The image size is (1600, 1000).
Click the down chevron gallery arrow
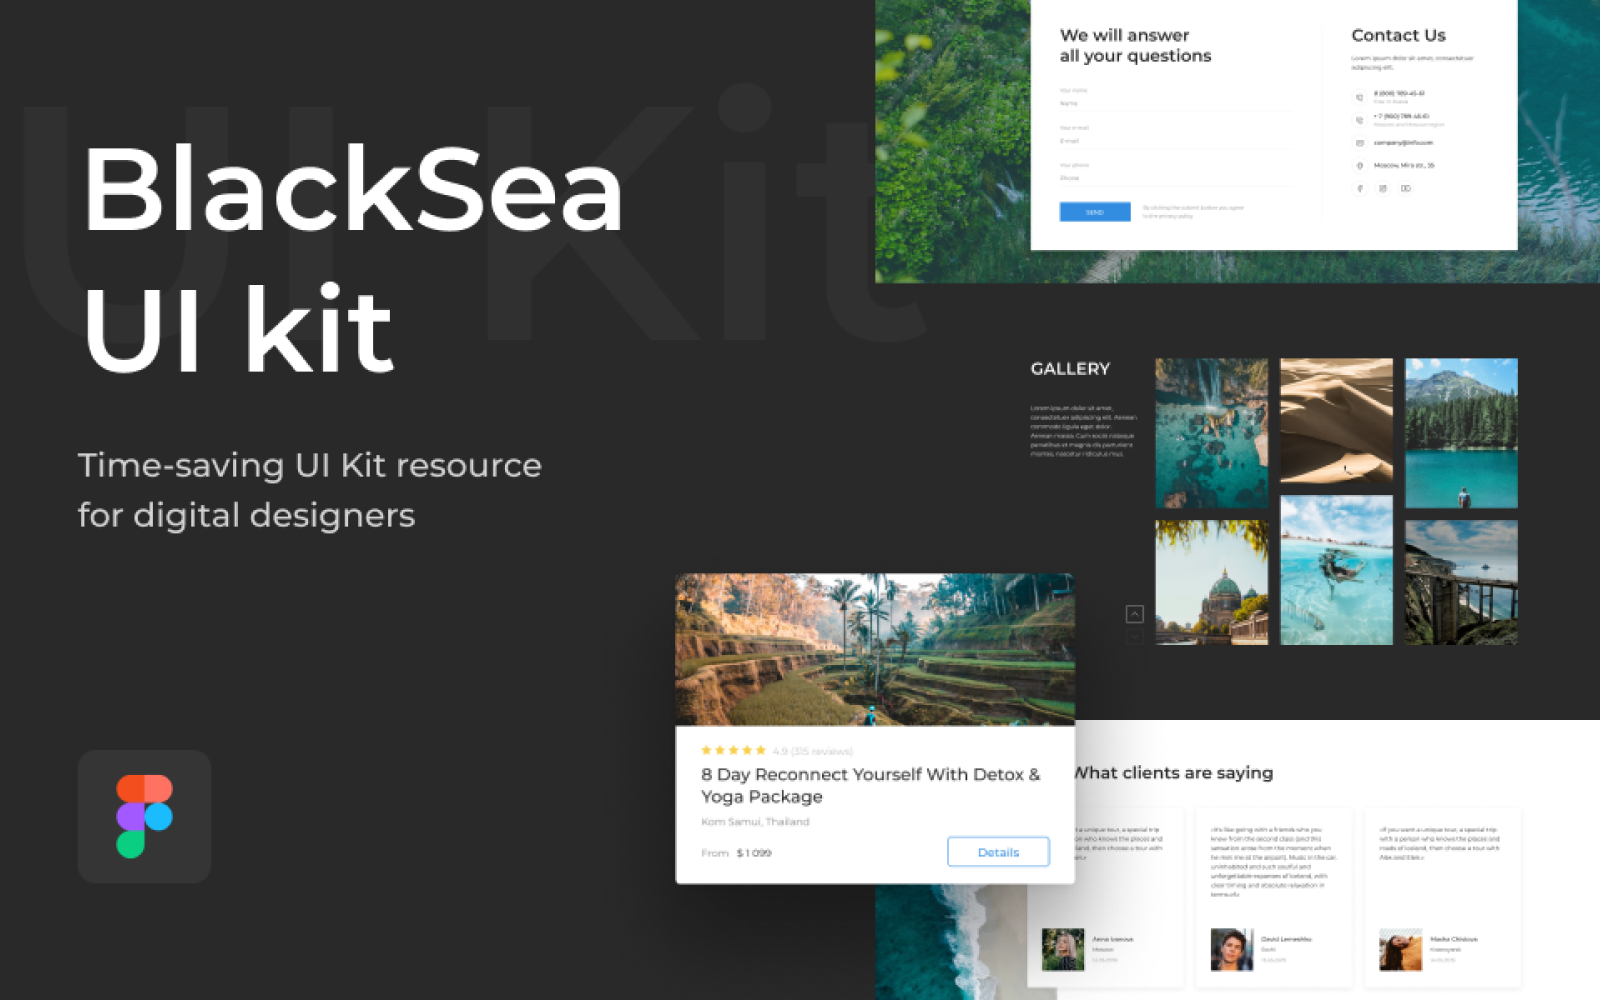[1135, 635]
